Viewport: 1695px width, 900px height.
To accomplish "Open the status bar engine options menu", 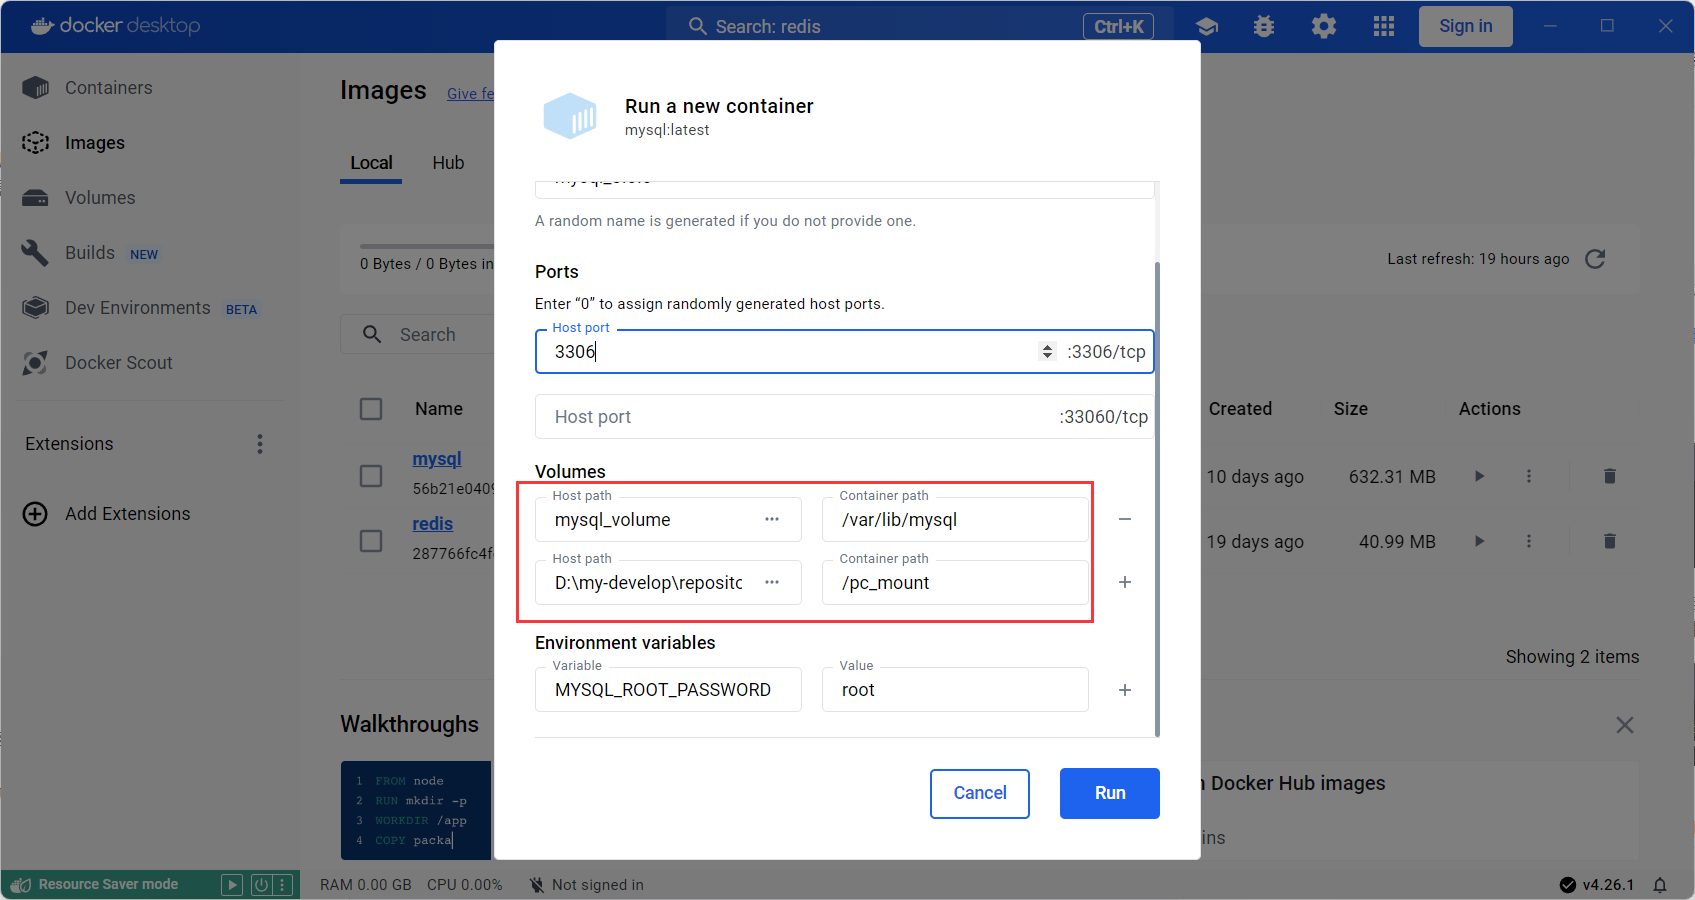I will coord(283,885).
